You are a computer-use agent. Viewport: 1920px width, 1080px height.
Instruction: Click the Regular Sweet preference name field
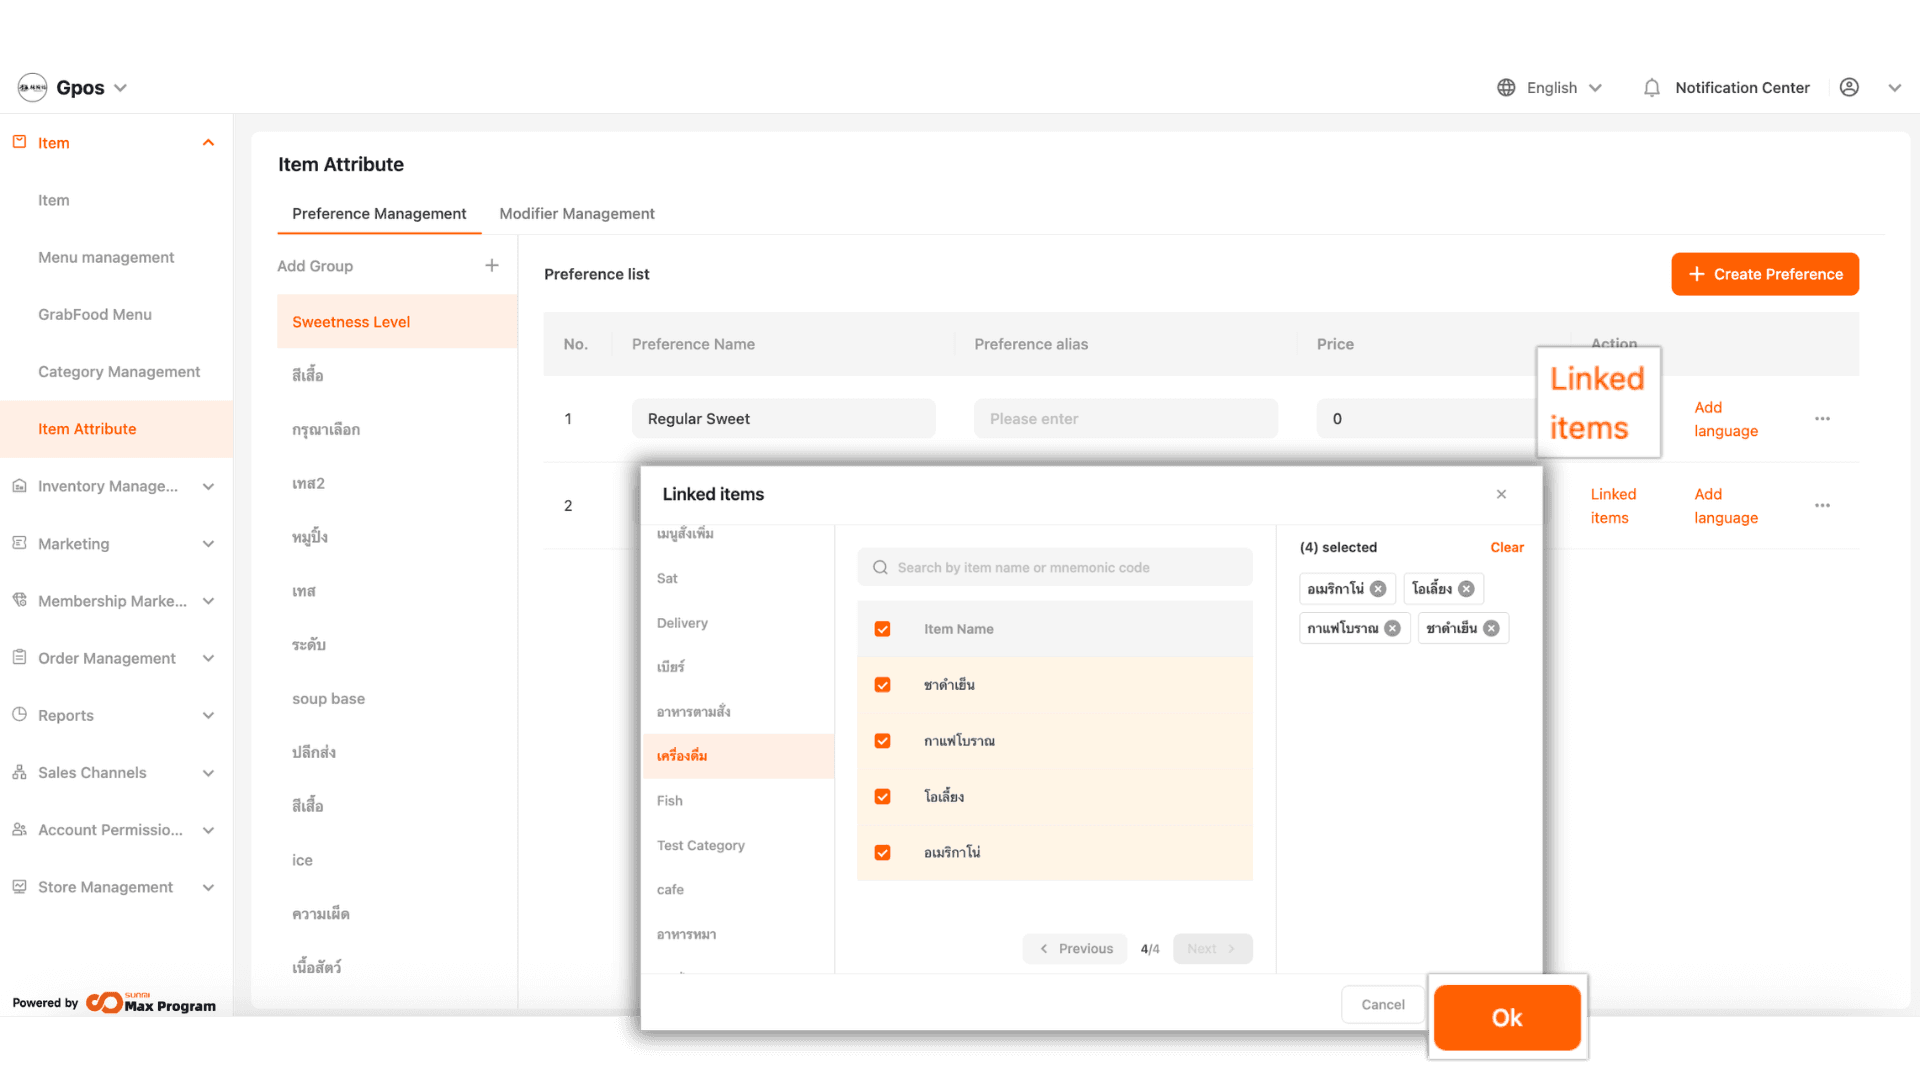[x=783, y=419]
